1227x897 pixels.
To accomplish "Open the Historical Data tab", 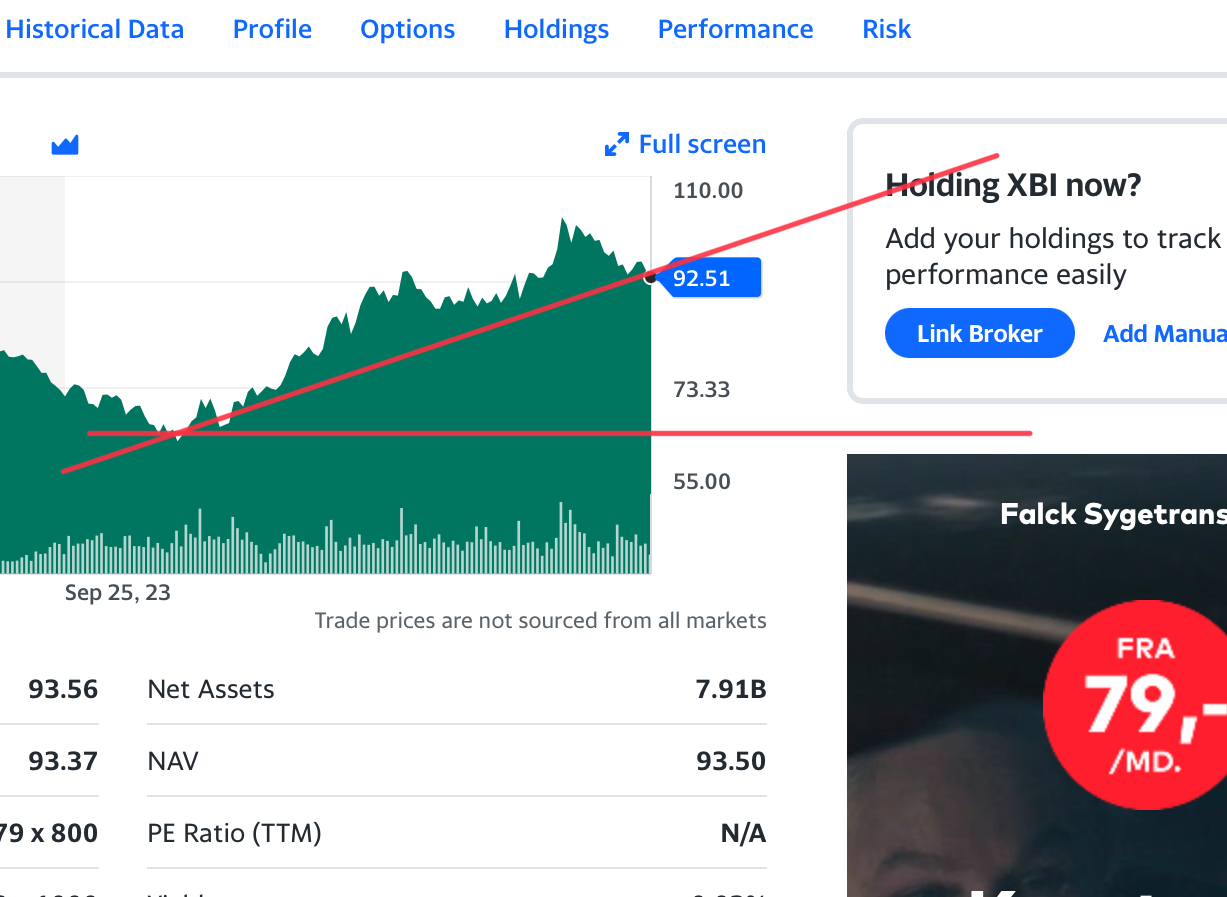I will 95,30.
